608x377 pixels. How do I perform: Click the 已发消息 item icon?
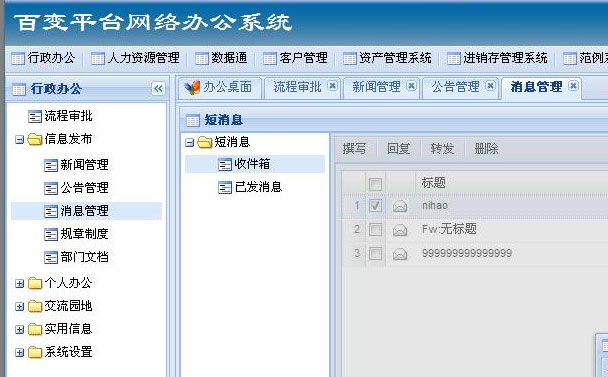(x=225, y=188)
